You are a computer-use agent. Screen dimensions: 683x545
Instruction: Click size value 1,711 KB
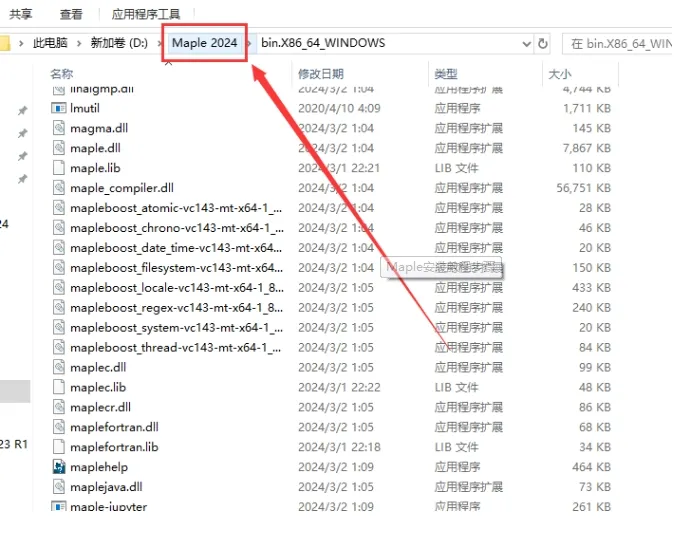pos(587,108)
